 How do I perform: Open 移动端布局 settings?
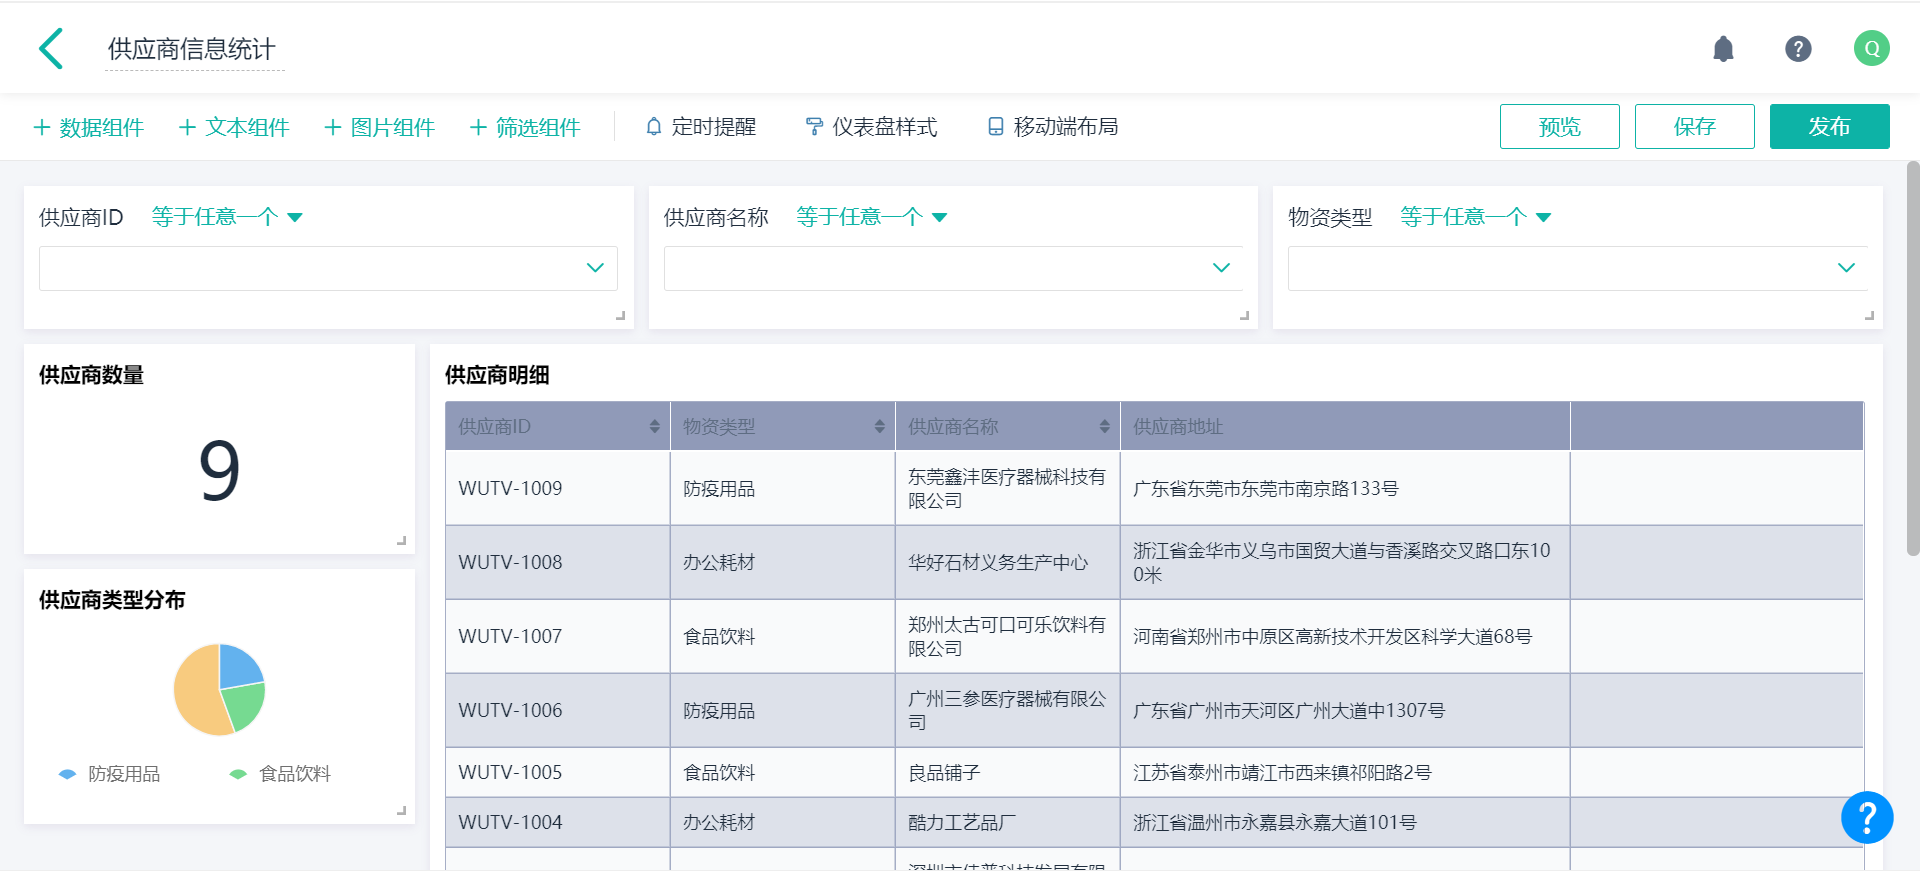point(1053,127)
